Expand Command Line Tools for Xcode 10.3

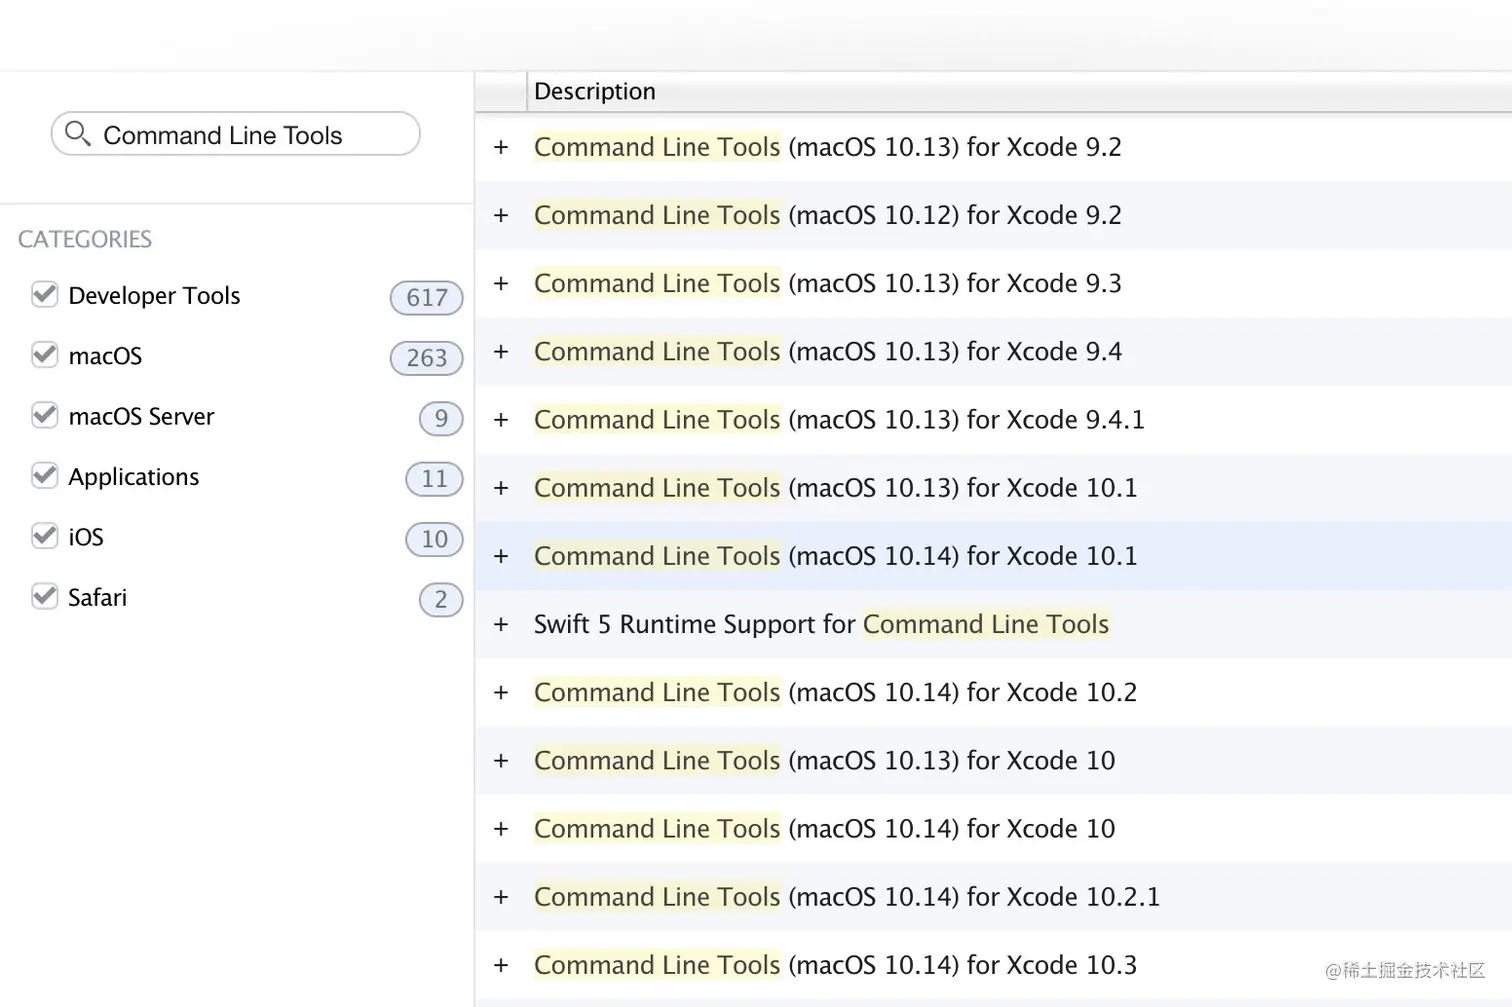(501, 965)
